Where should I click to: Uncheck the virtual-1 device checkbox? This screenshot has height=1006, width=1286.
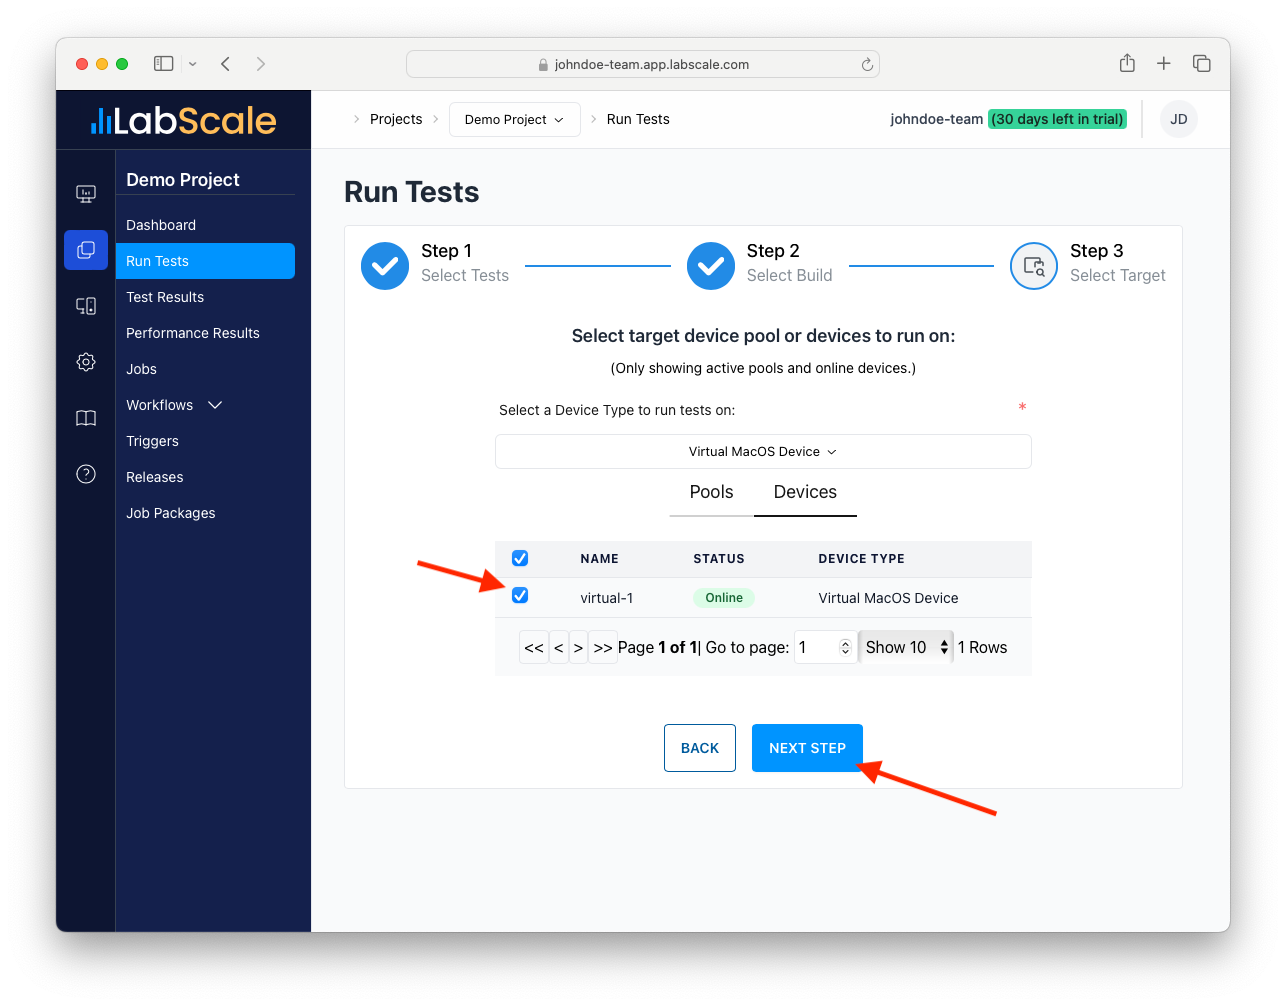[x=520, y=596]
